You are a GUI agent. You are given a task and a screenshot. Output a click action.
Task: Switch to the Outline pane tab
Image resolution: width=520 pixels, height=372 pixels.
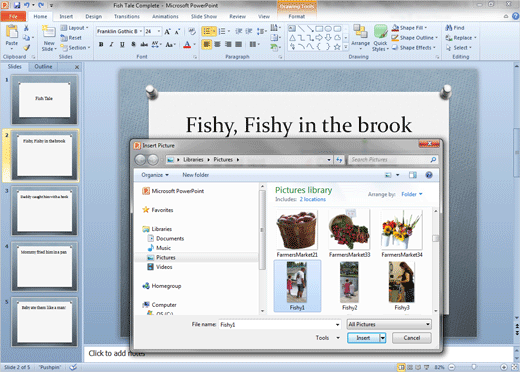point(43,67)
